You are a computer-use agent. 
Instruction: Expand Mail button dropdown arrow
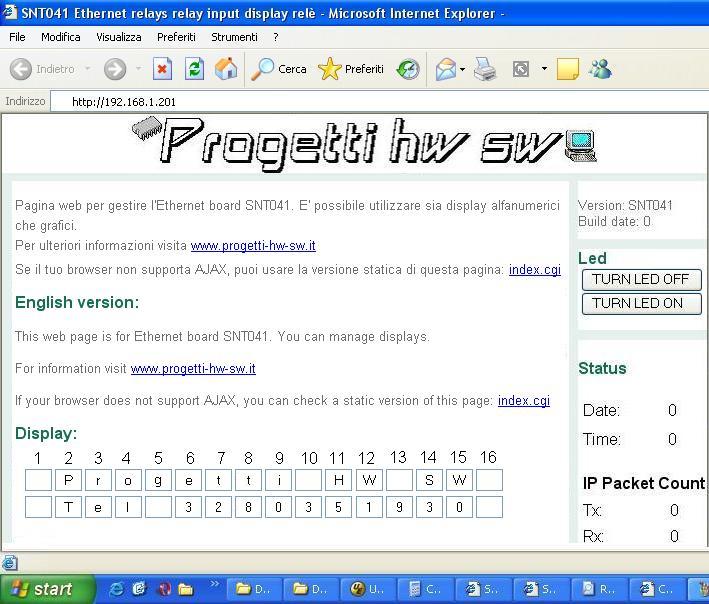[x=462, y=69]
